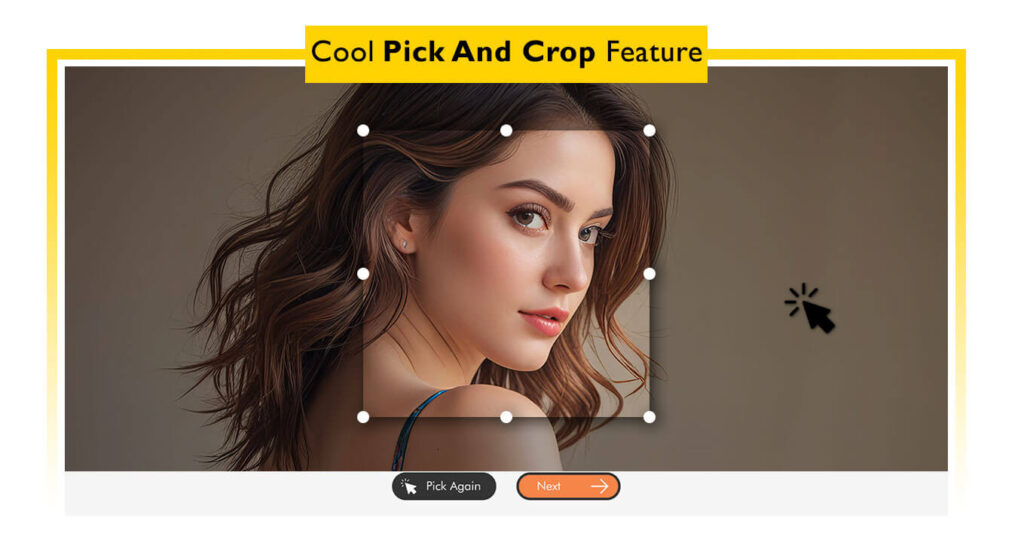Screen dimensions: 1024x546
Task: Click the cursor icon in Pick Again
Action: (409, 487)
